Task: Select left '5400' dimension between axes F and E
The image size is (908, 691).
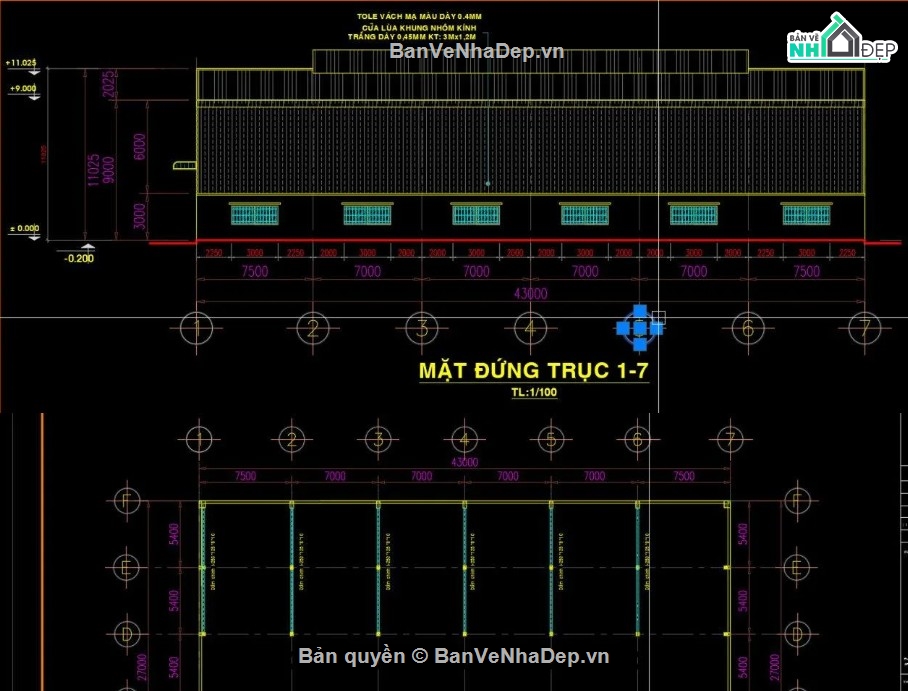Action: (x=174, y=534)
